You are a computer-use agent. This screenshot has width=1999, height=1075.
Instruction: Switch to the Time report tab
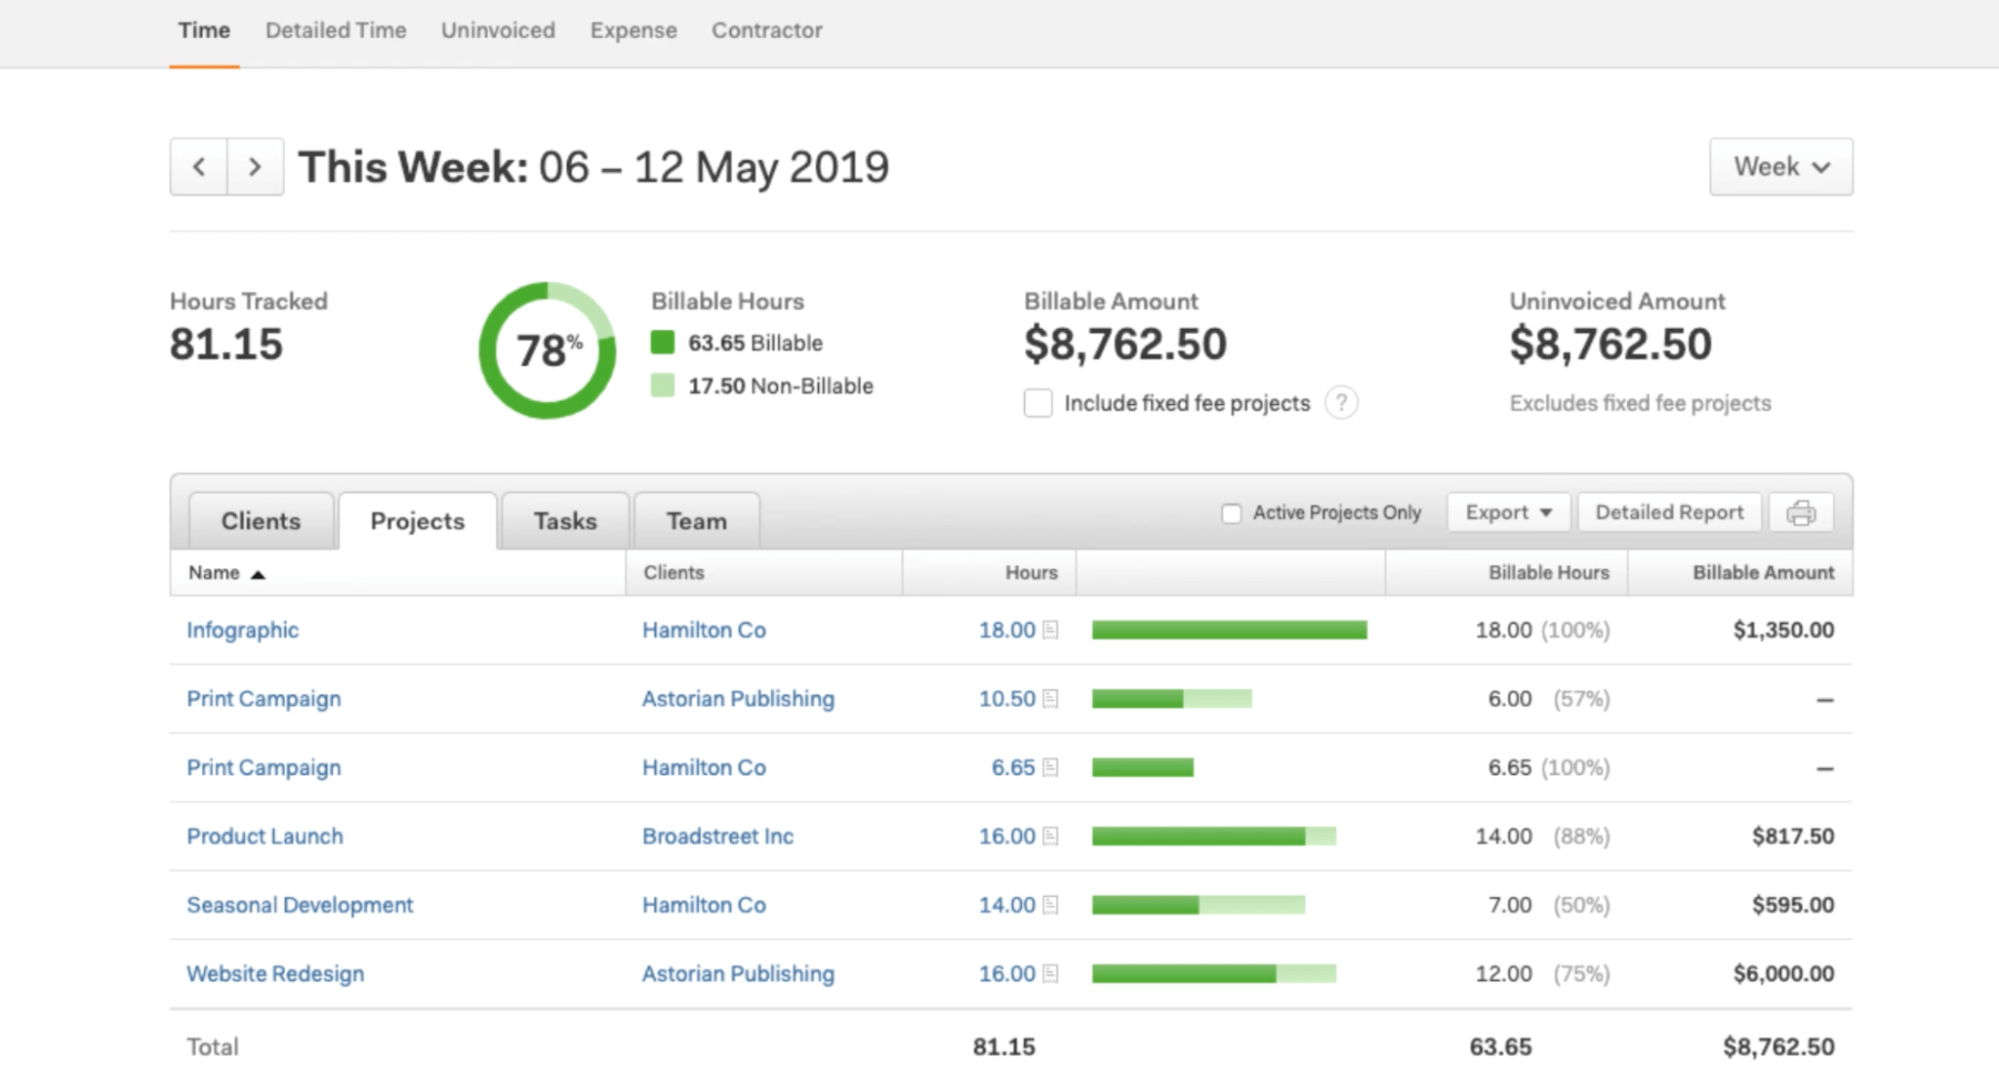(x=204, y=31)
